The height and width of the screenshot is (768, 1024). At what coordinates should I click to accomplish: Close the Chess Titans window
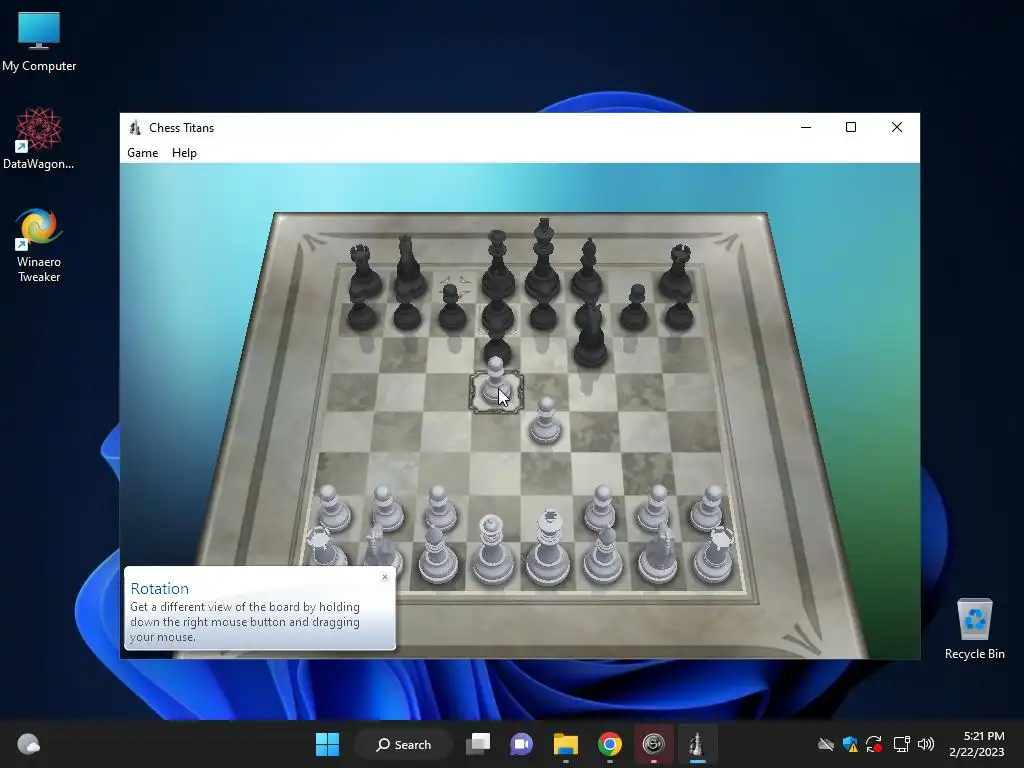(897, 127)
